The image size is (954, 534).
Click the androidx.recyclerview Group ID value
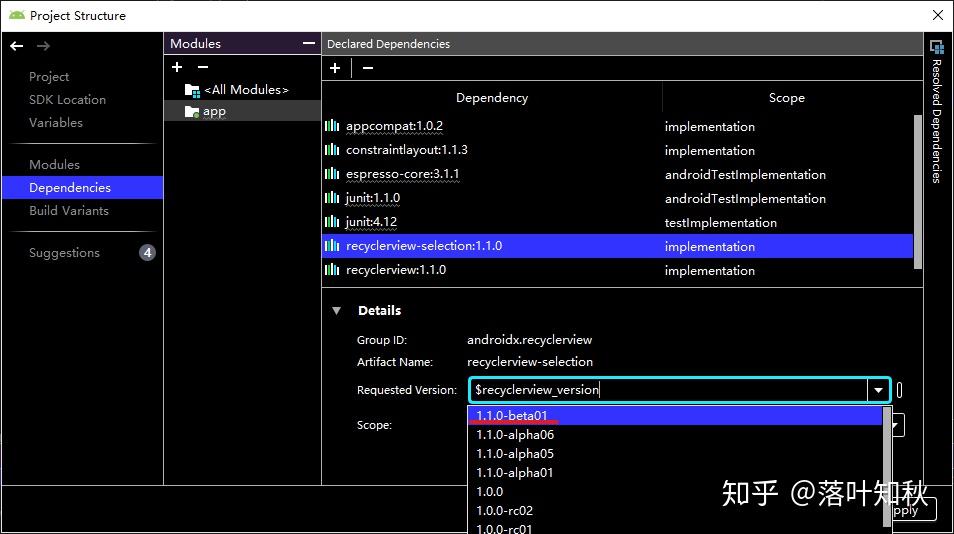point(529,339)
